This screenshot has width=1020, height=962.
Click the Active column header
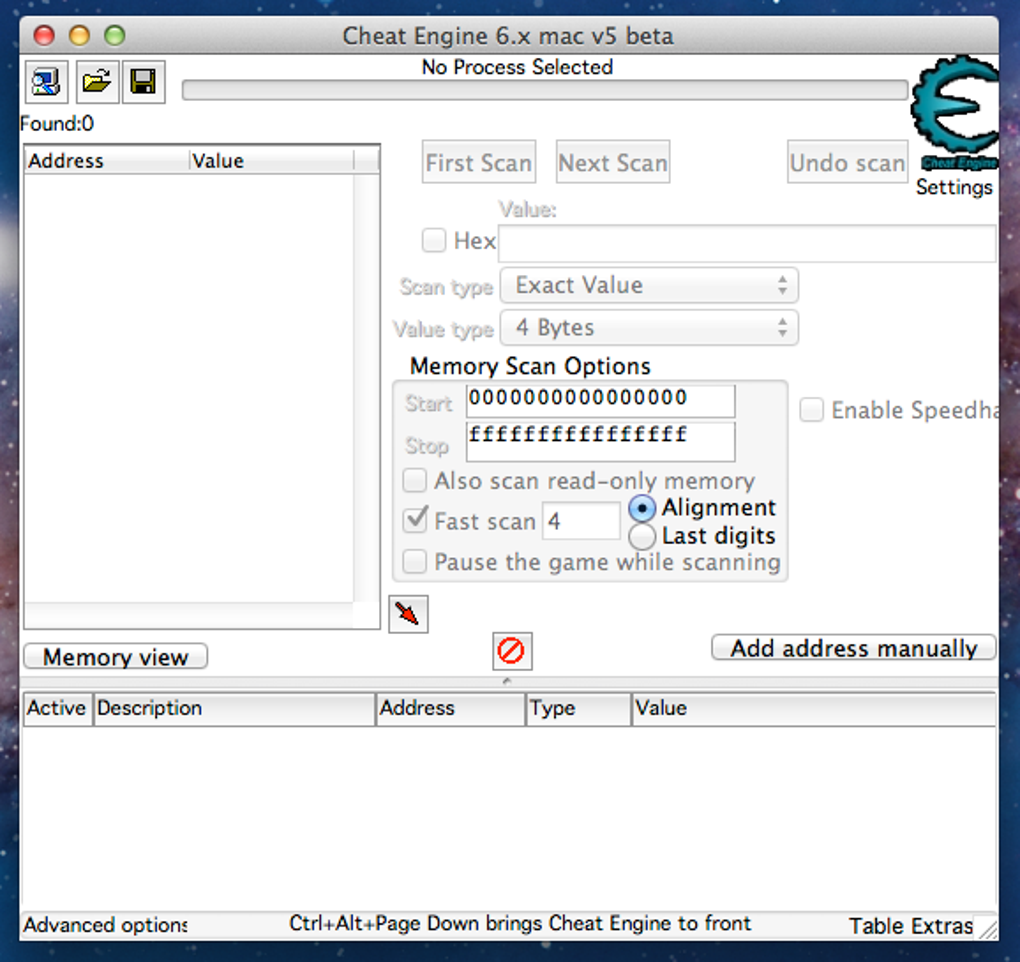pyautogui.click(x=58, y=708)
